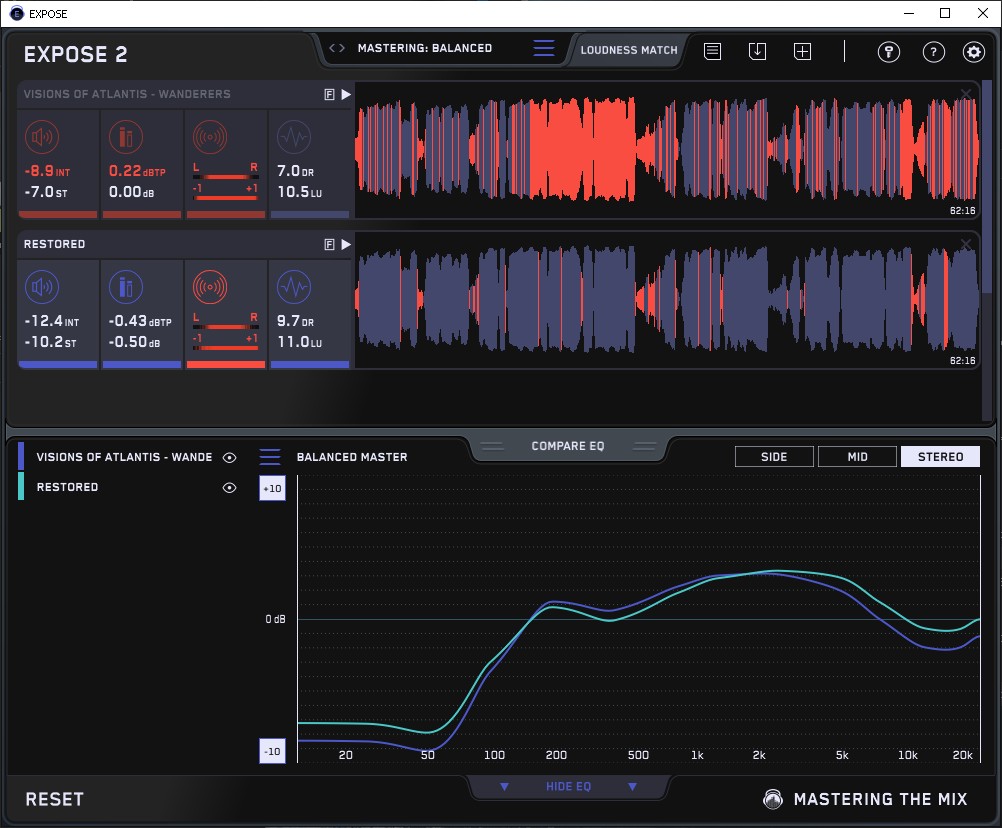
Task: Click the Expose 2 title logo
Action: pyautogui.click(x=75, y=54)
